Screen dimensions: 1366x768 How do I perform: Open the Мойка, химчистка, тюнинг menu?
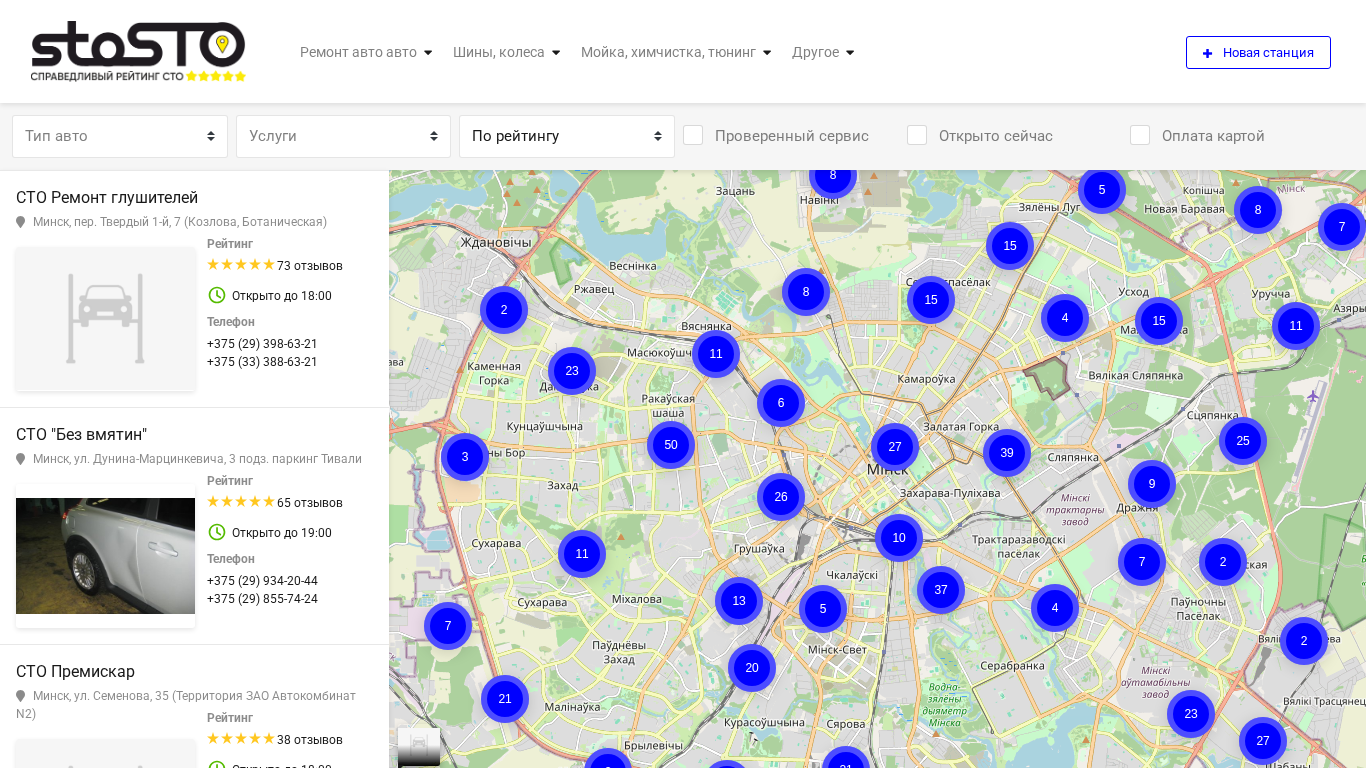pos(676,52)
